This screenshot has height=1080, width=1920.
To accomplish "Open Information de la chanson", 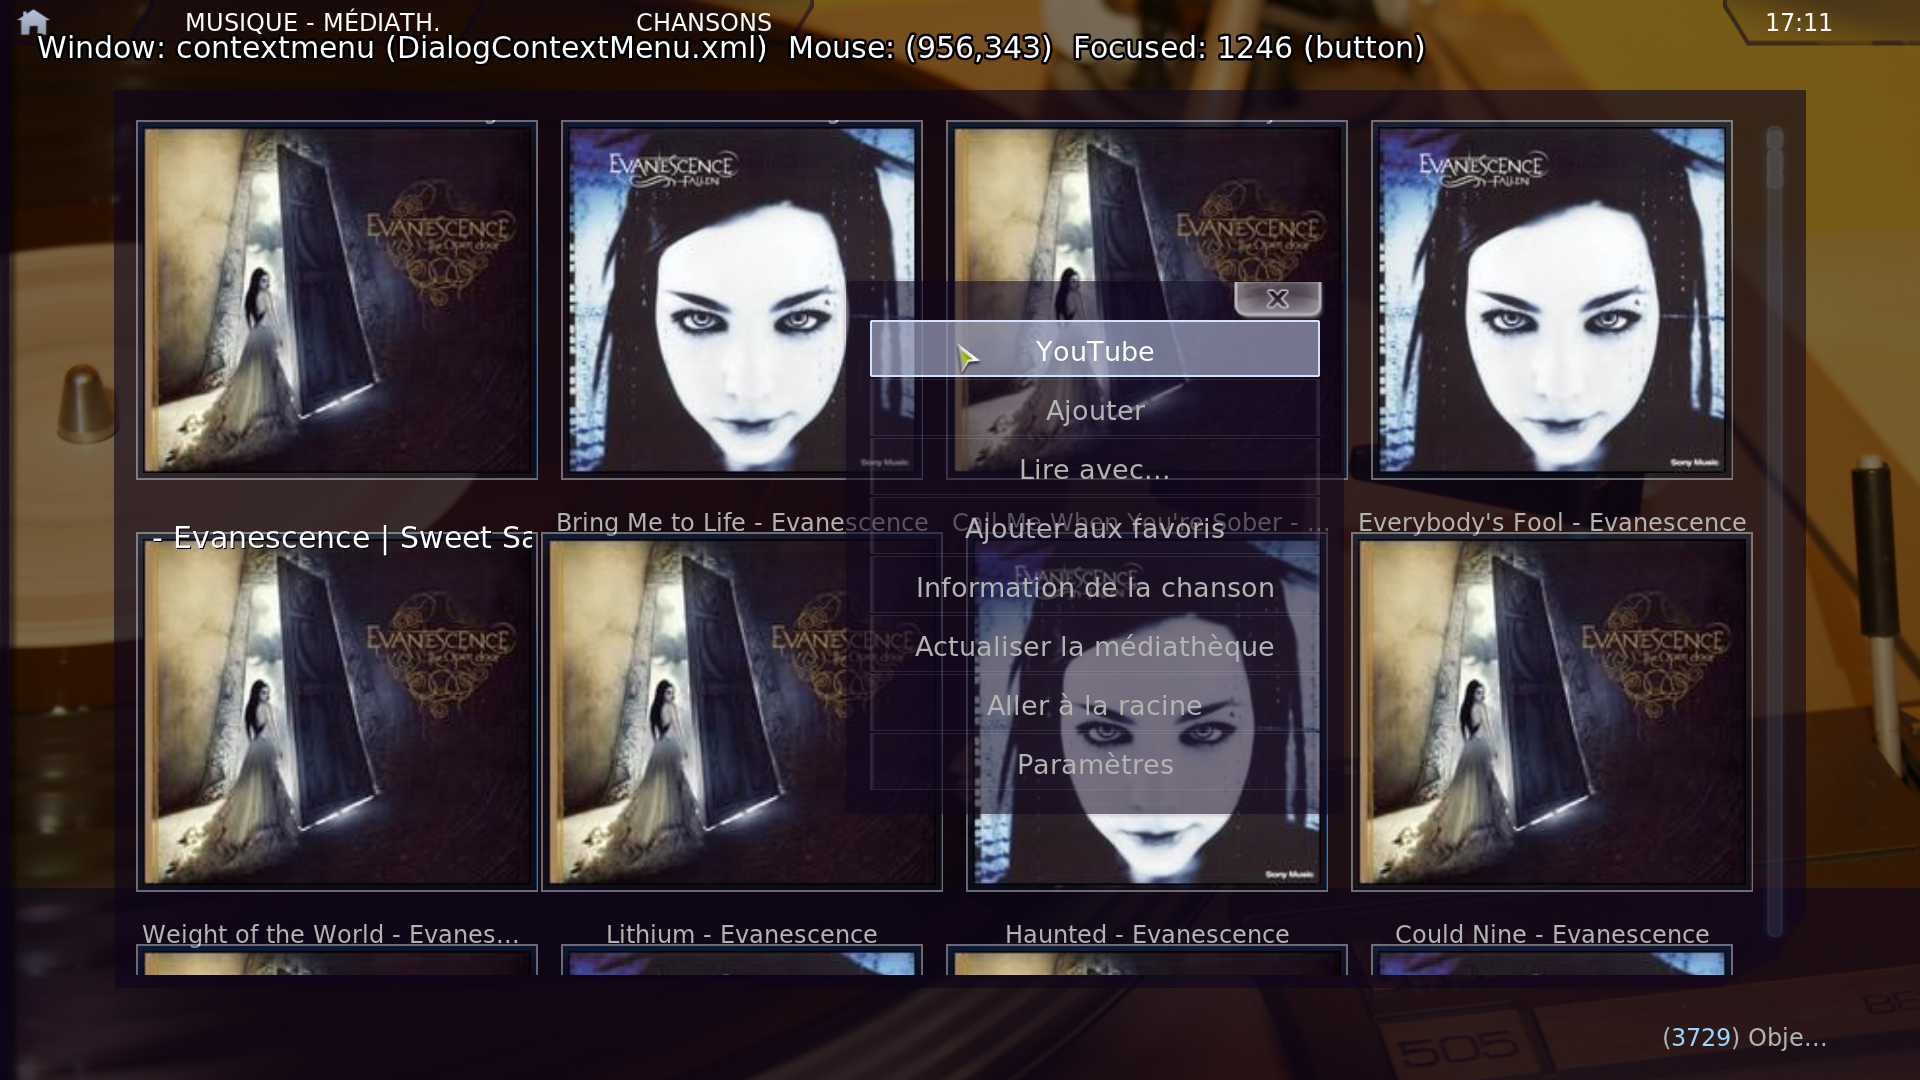I will coord(1095,587).
